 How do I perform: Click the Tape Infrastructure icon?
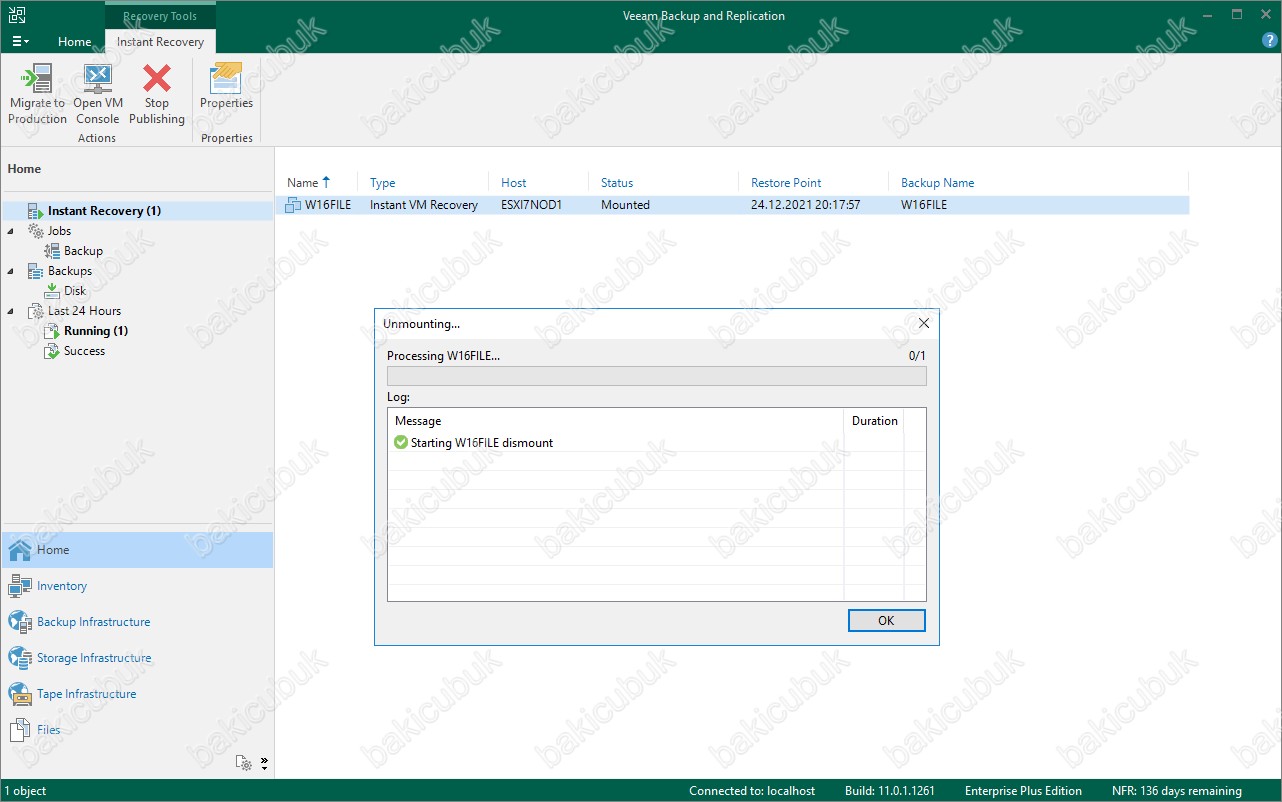[x=20, y=694]
